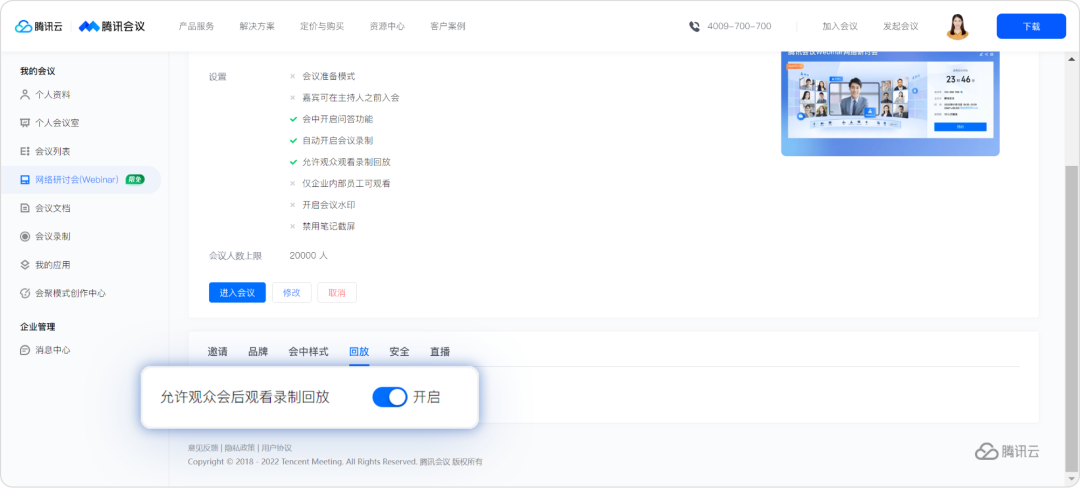
Task: Open 会议文档 via its document icon
Action: coord(25,208)
